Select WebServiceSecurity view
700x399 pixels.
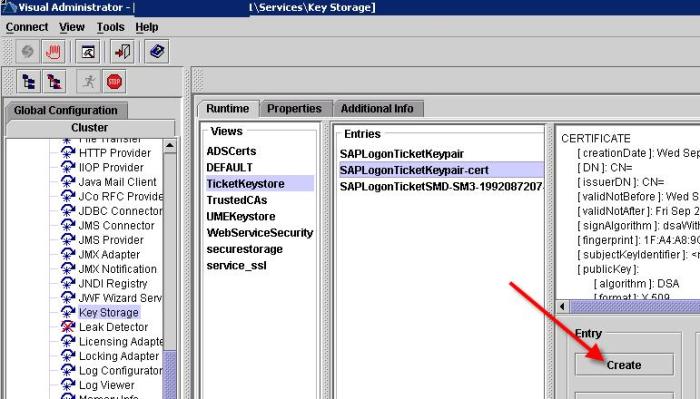pyautogui.click(x=260, y=233)
